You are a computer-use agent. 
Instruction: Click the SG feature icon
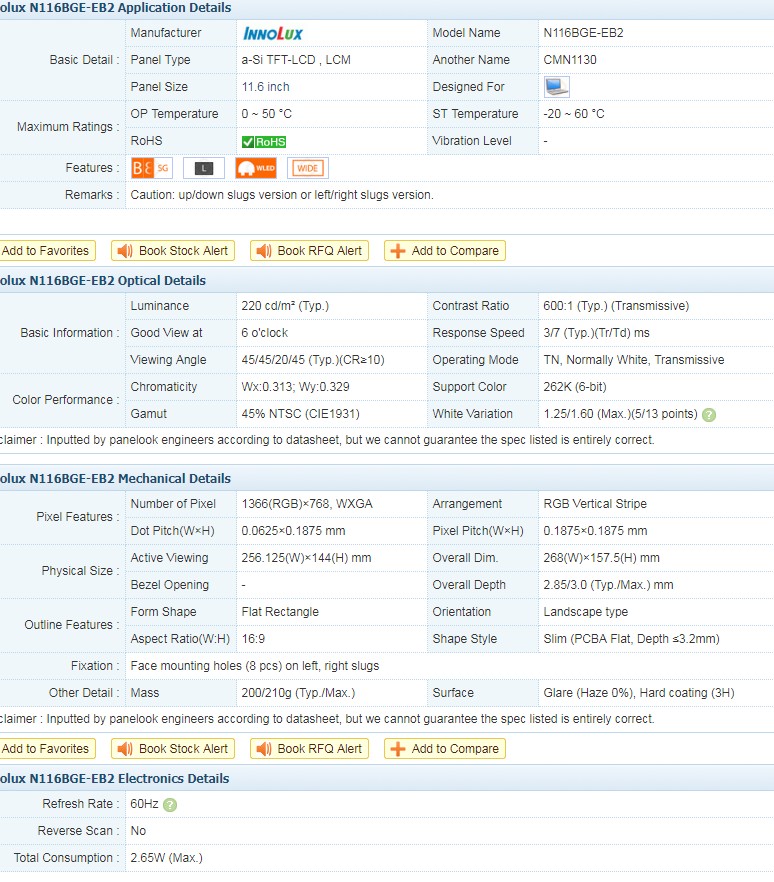click(151, 168)
